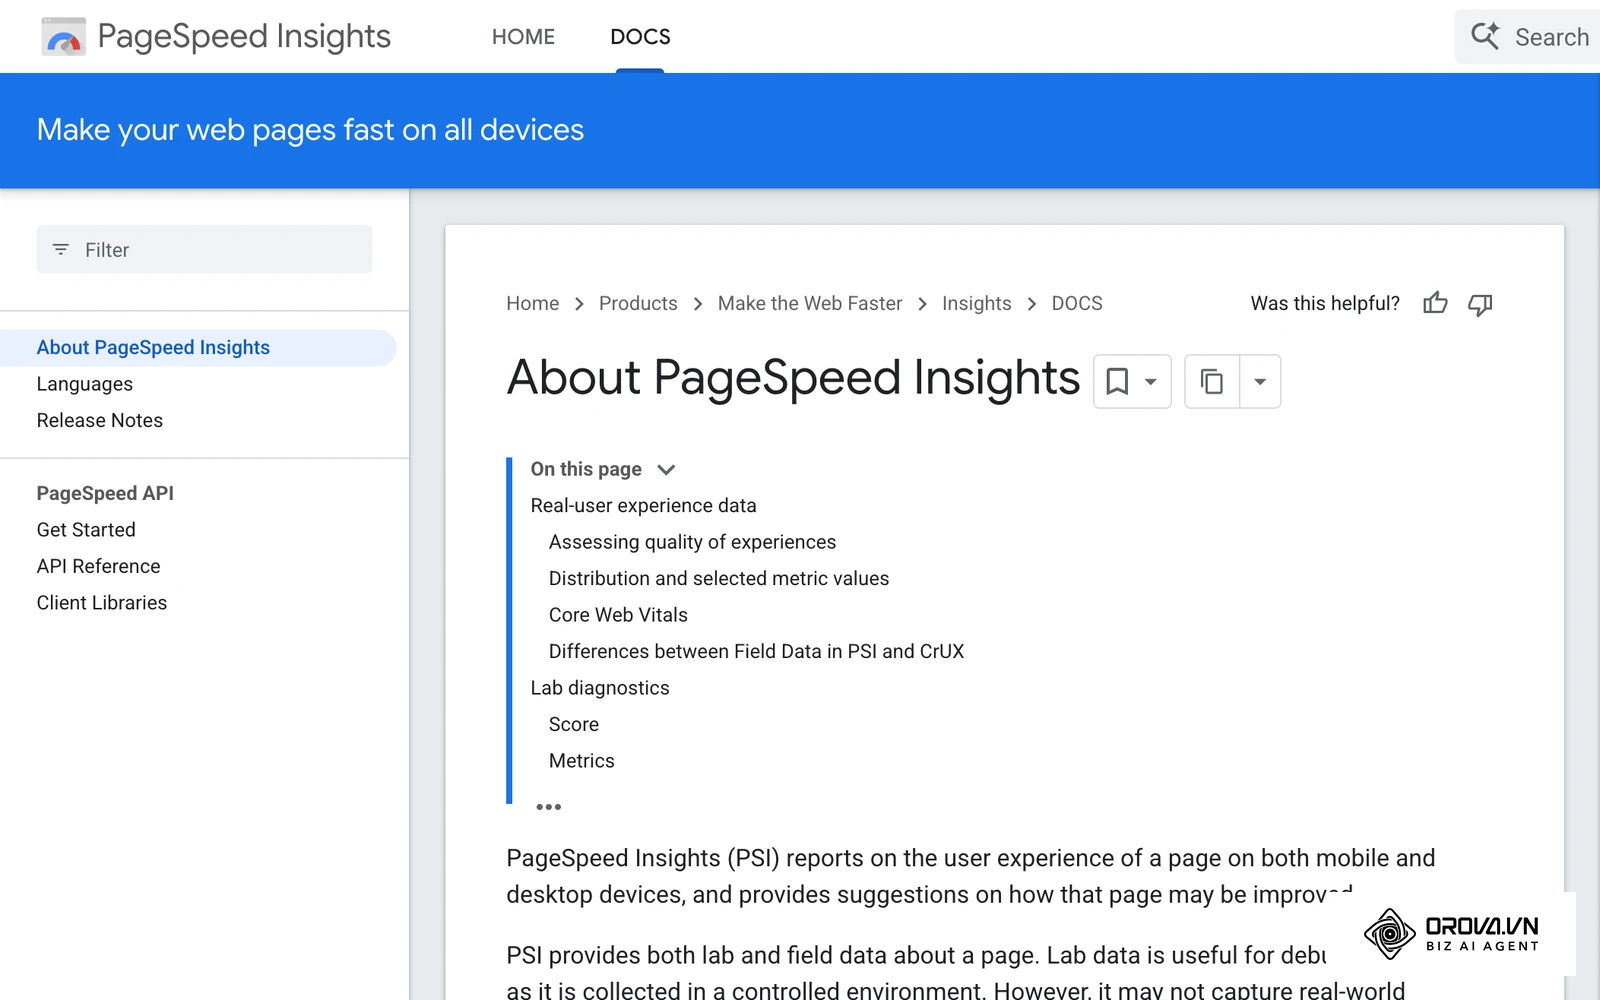Click the Filter input field
Screen dimensions: 1600x1000
click(204, 249)
